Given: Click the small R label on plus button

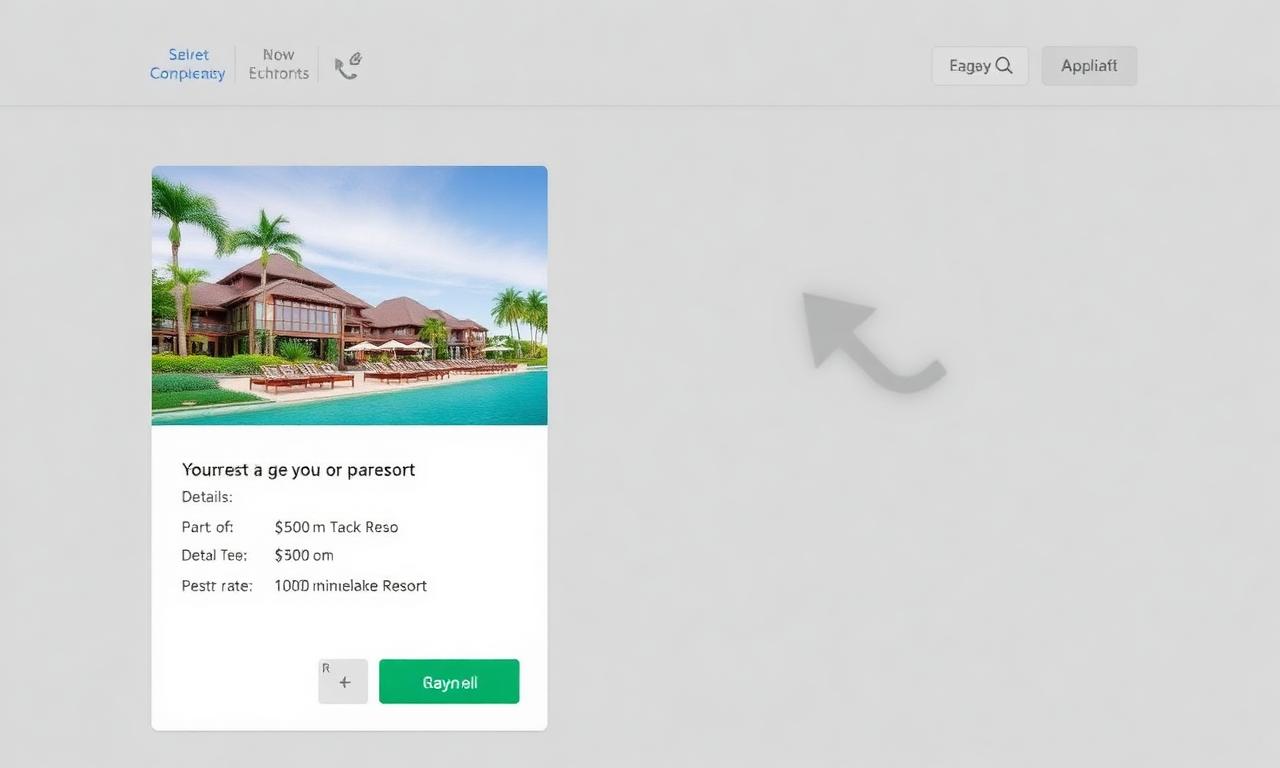Looking at the screenshot, I should tap(326, 668).
